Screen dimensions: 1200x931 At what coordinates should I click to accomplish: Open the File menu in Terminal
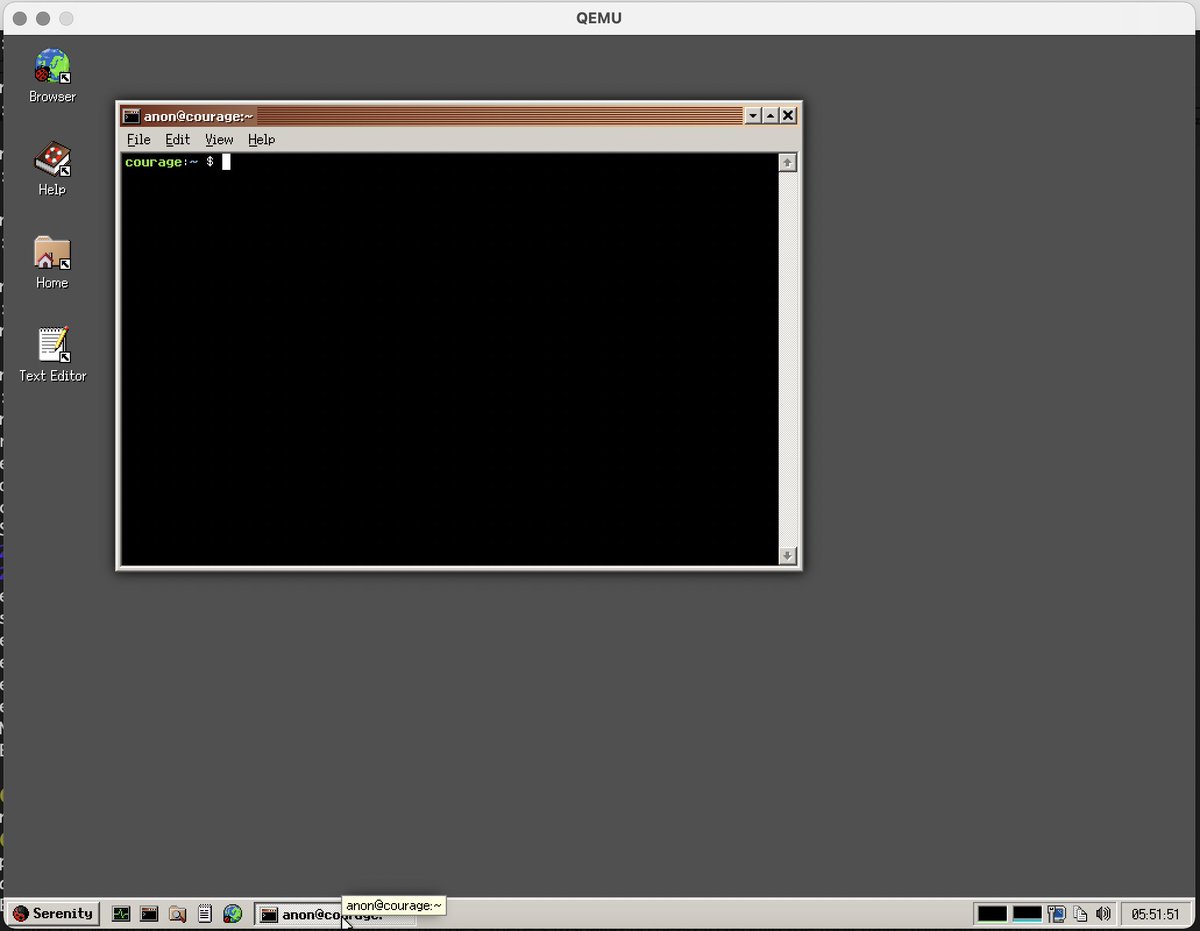coord(138,140)
